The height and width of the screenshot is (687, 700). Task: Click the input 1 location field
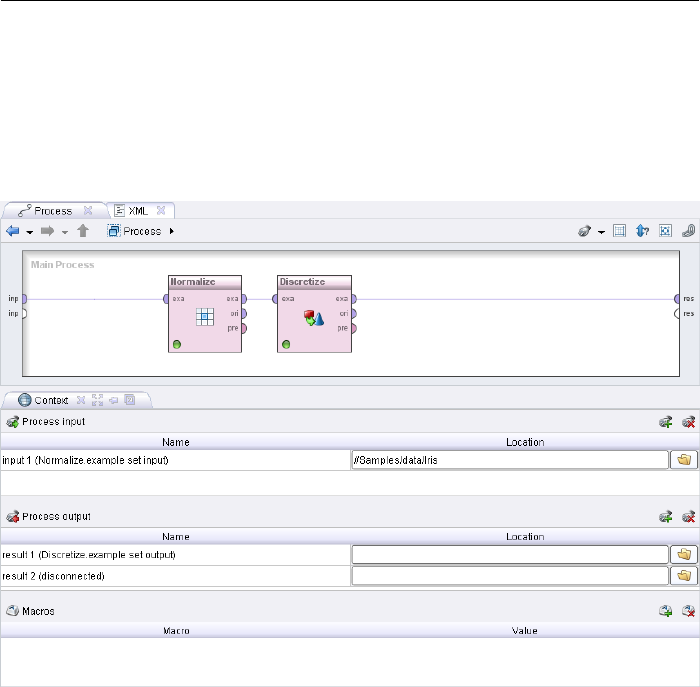click(510, 460)
